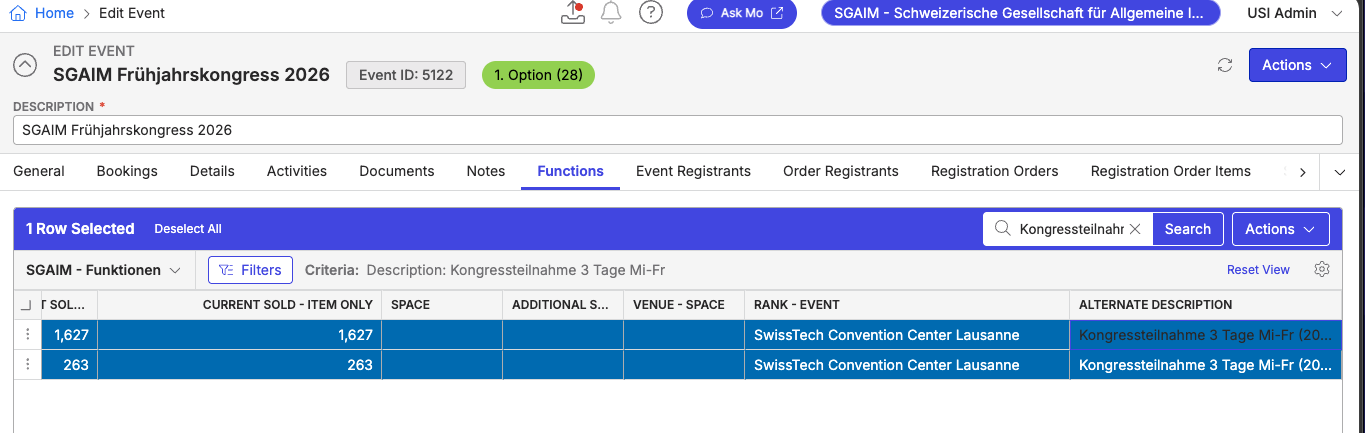
Task: Switch to the General tab
Action: 39,171
